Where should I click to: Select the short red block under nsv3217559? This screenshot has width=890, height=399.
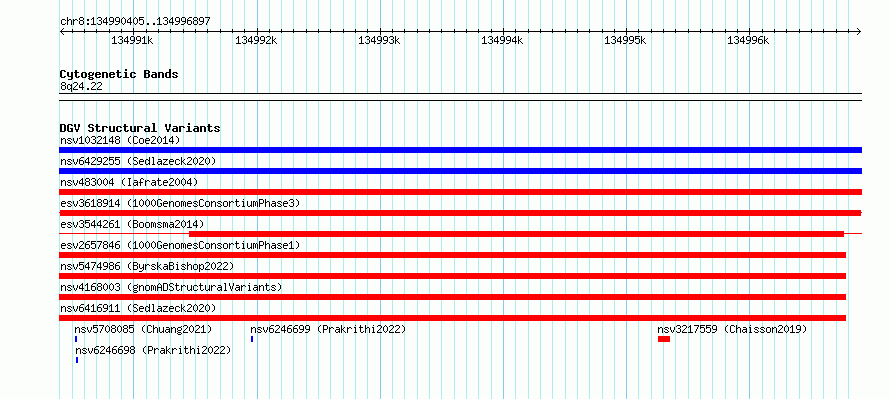(x=664, y=339)
